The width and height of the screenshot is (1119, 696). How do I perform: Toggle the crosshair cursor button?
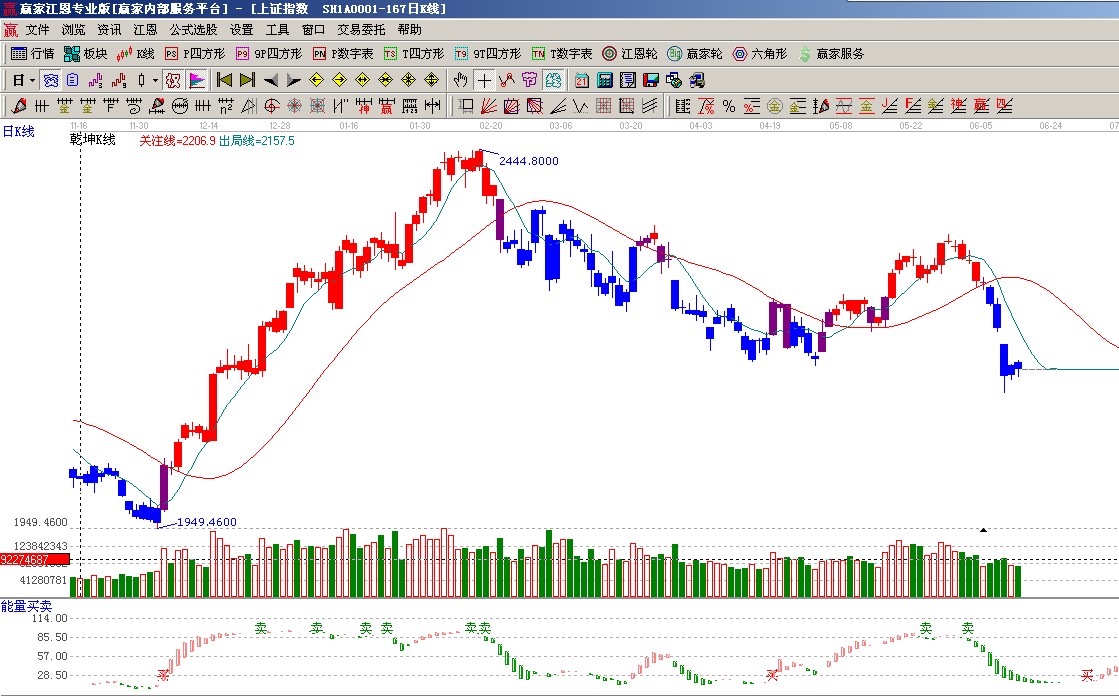tap(484, 80)
